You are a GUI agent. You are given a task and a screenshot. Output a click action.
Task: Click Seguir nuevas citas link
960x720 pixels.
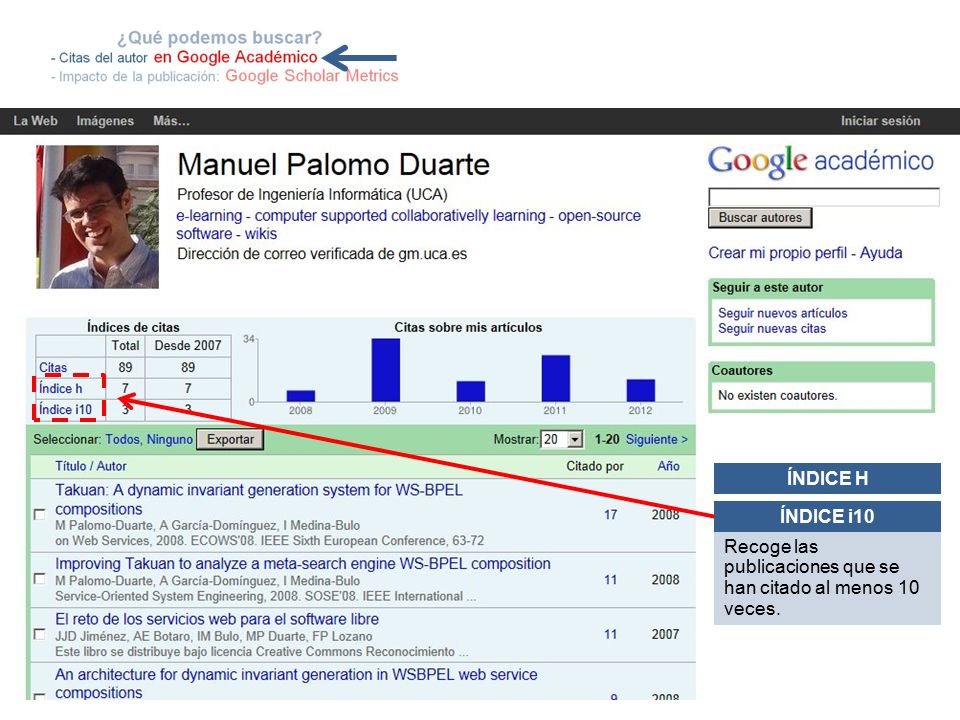pyautogui.click(x=771, y=328)
